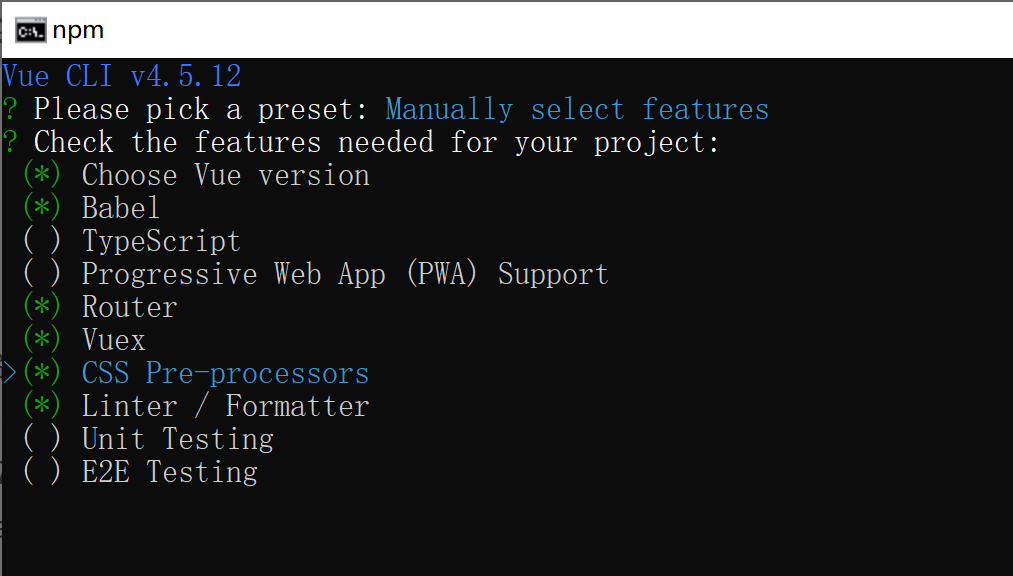1013x576 pixels.
Task: Uncheck the Router feature checkbox
Action: pos(42,308)
